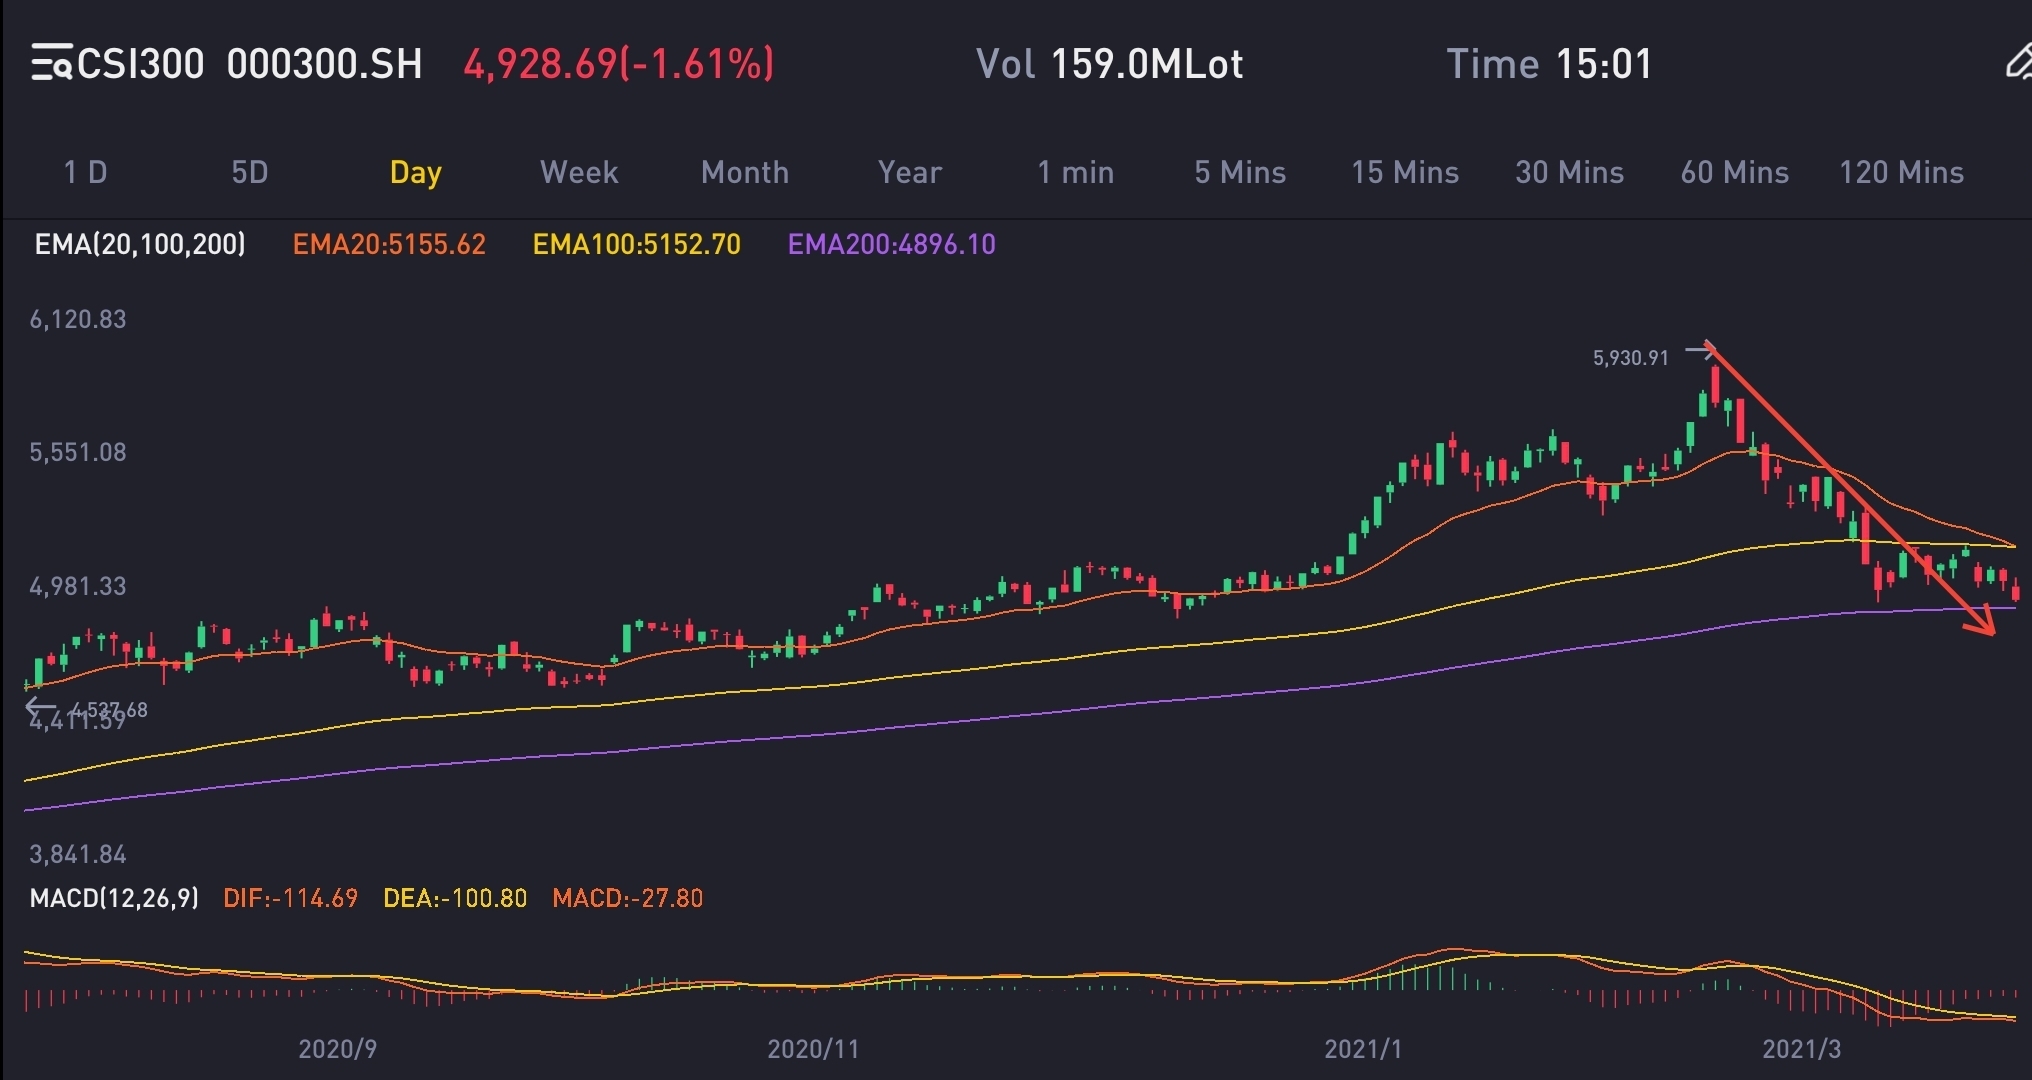The width and height of the screenshot is (2032, 1080).
Task: Click the EMA200 purple value label
Action: tap(891, 244)
